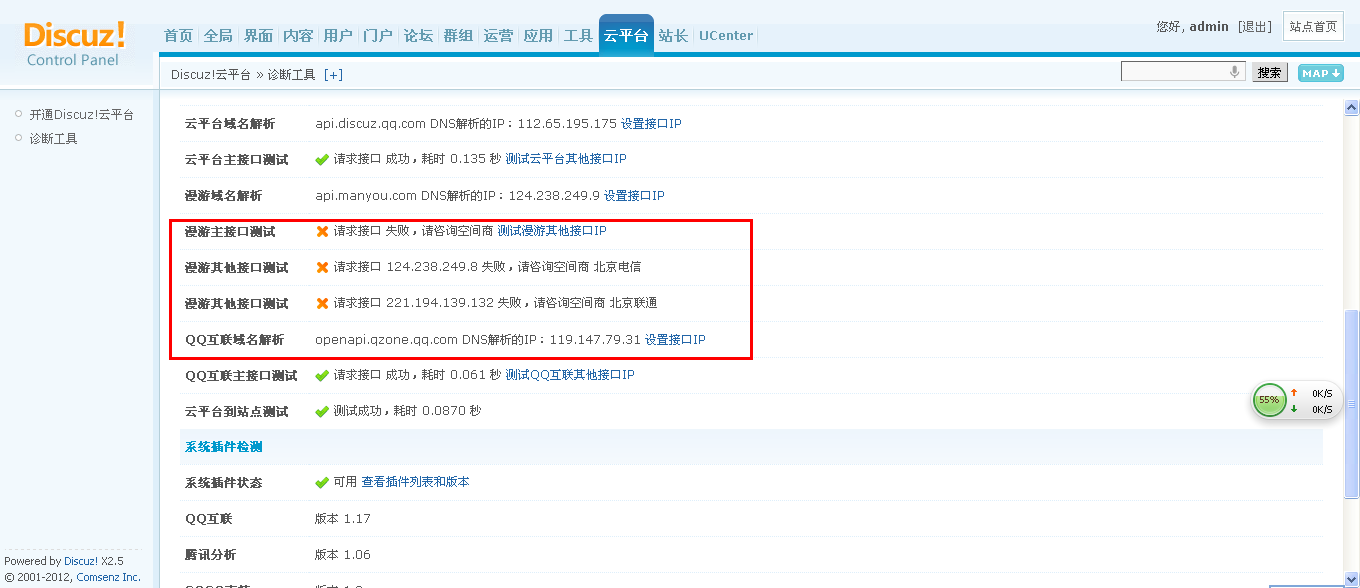1360x588 pixels.
Task: Select the 云平台 tab
Action: tap(626, 35)
